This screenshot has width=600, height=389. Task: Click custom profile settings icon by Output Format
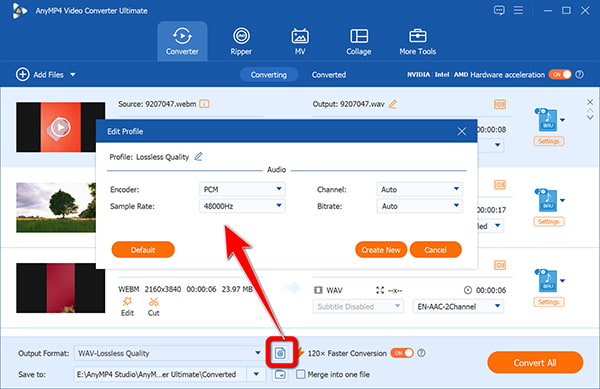click(x=280, y=353)
